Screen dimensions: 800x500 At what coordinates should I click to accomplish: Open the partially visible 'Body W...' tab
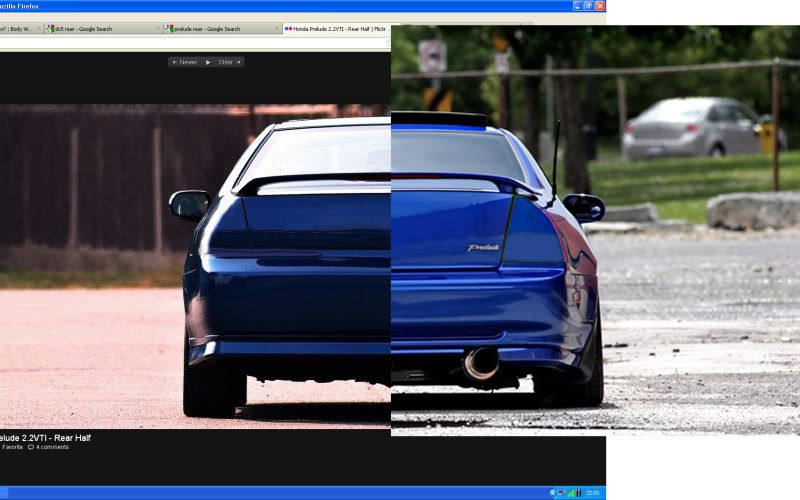[20, 29]
